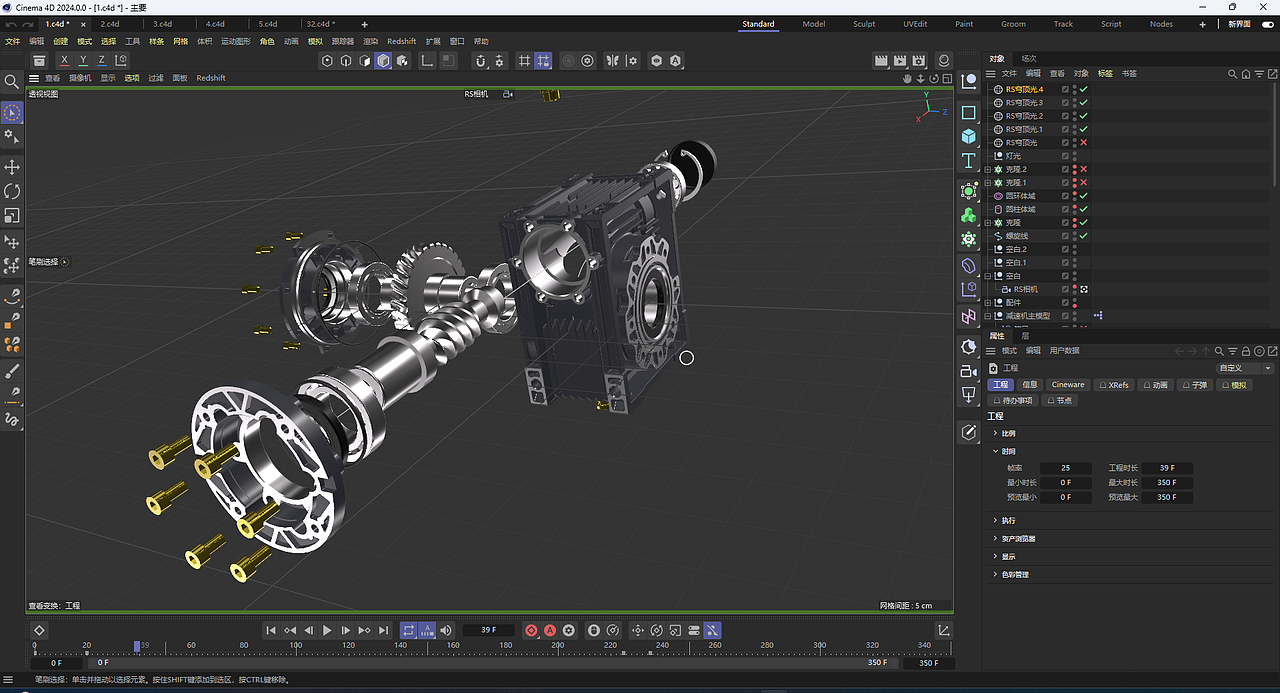1280x693 pixels.
Task: Select the MoText icon in right palette
Action: click(x=968, y=160)
